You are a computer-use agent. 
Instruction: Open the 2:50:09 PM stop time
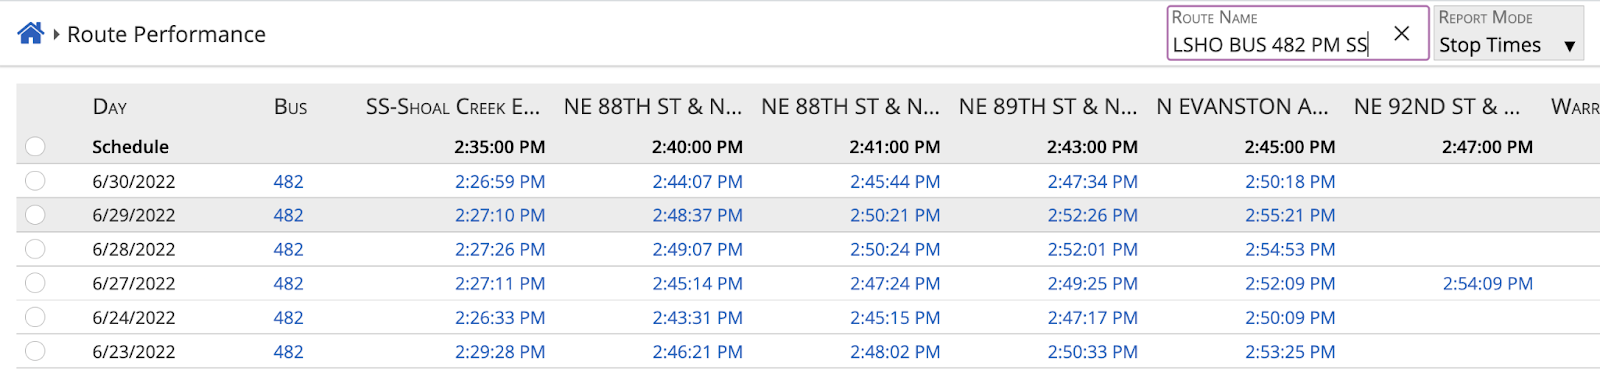1290,318
